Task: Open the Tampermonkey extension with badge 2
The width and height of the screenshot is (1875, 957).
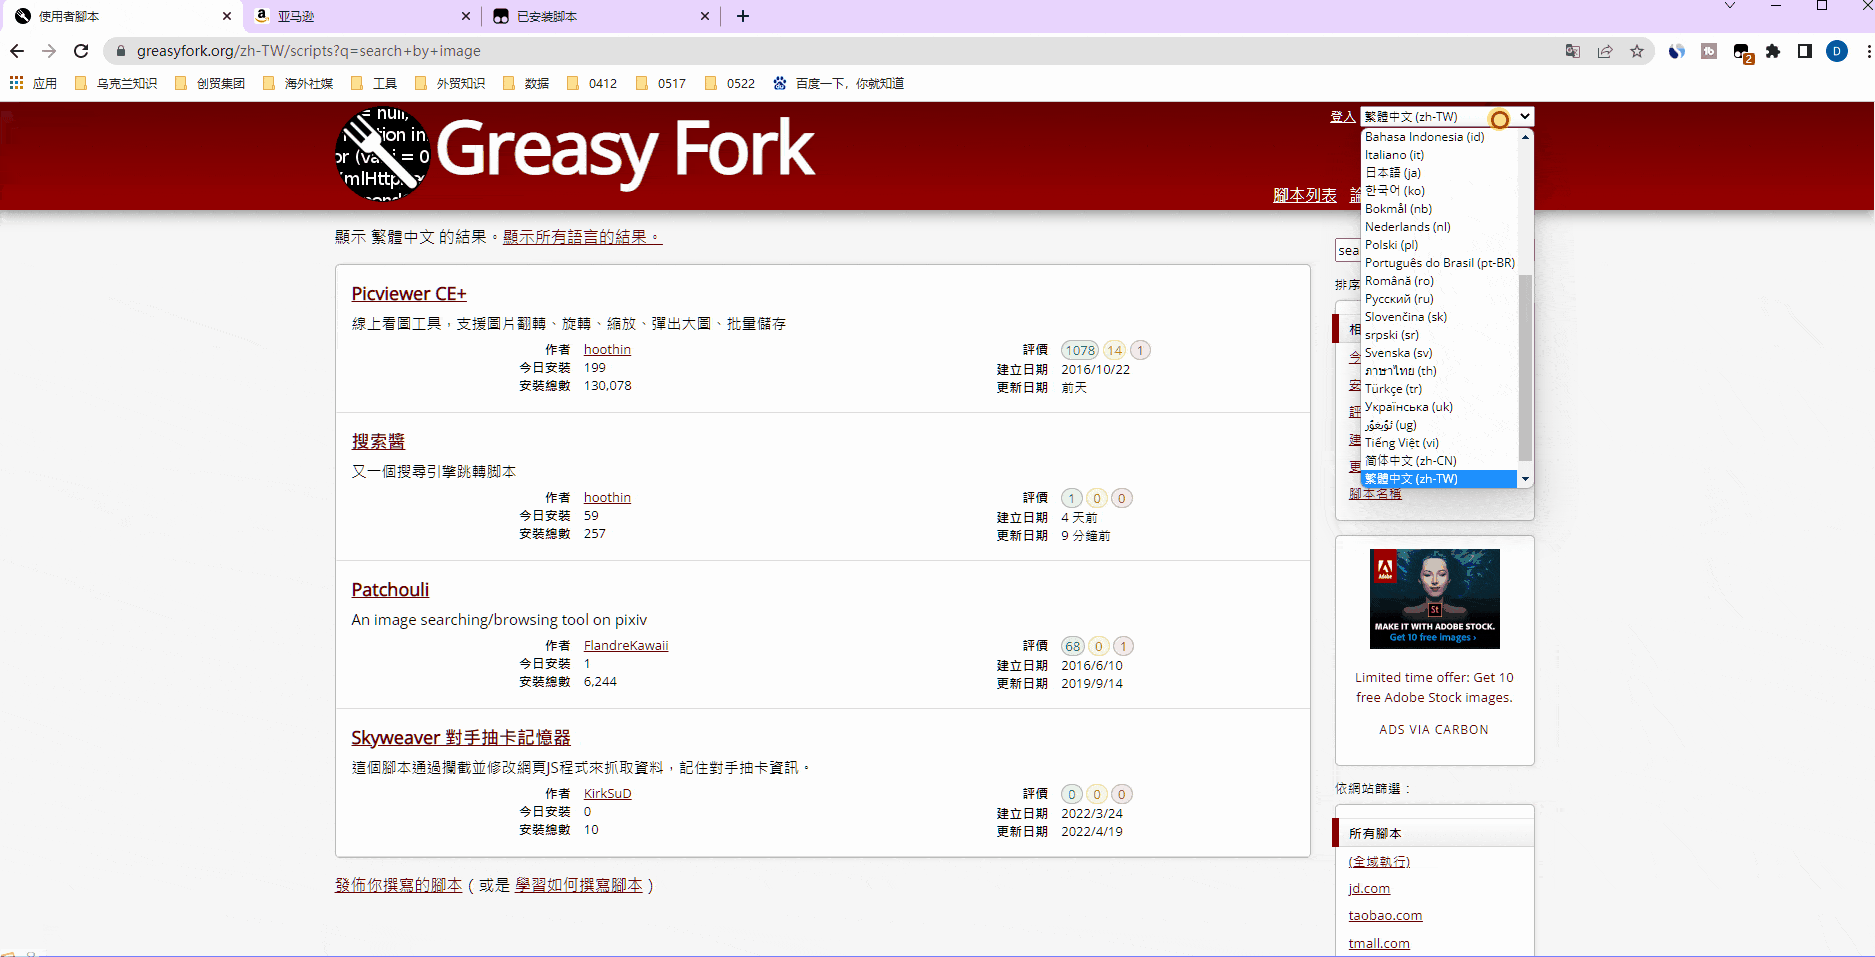Action: click(1742, 52)
